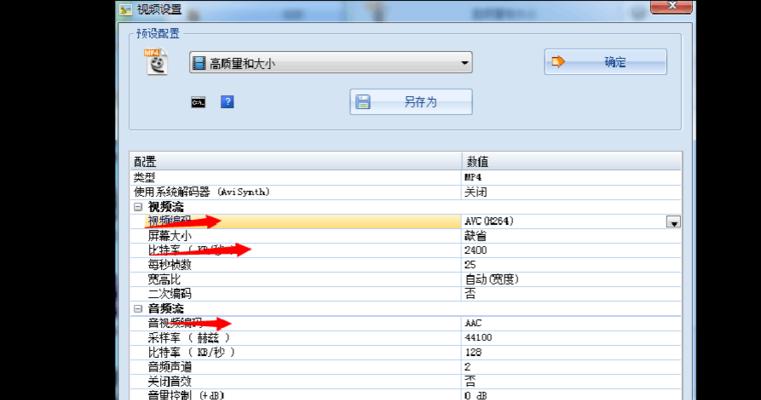Collapse the 音频流 tree section
The image size is (761, 400).
(138, 309)
